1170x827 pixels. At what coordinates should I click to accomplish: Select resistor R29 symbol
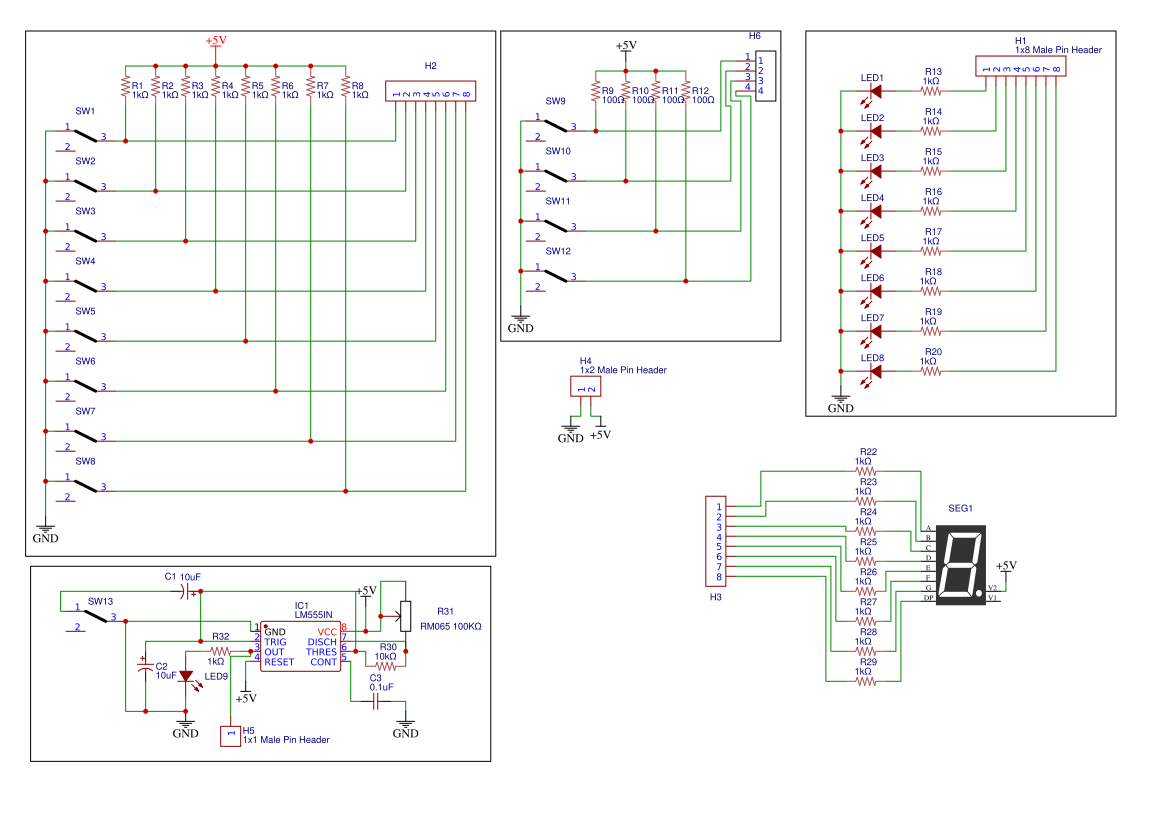866,681
